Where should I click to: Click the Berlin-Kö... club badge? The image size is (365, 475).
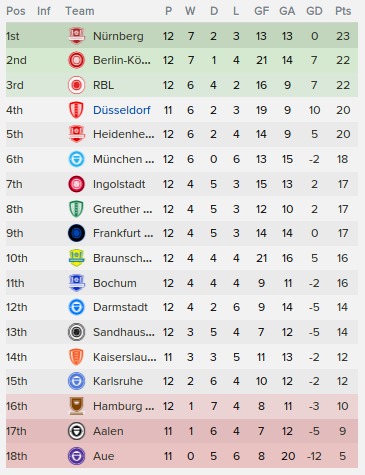tap(76, 60)
